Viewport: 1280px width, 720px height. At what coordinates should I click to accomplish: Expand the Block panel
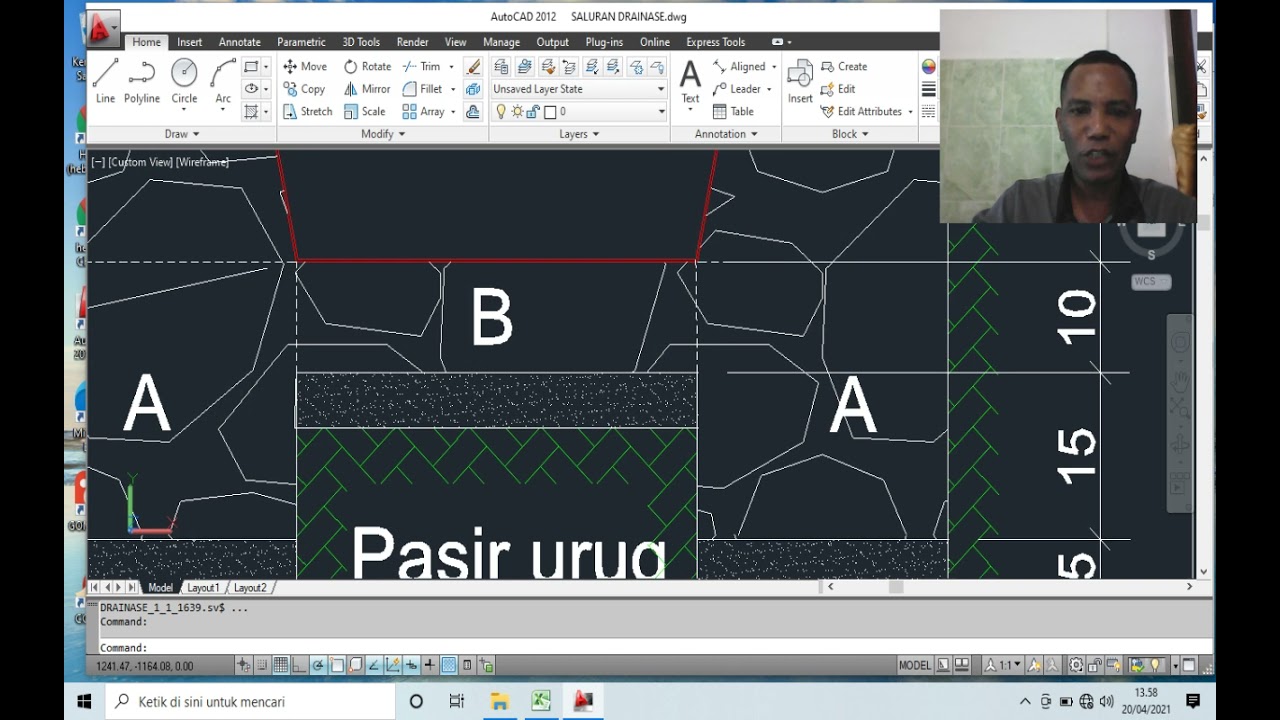tap(851, 134)
